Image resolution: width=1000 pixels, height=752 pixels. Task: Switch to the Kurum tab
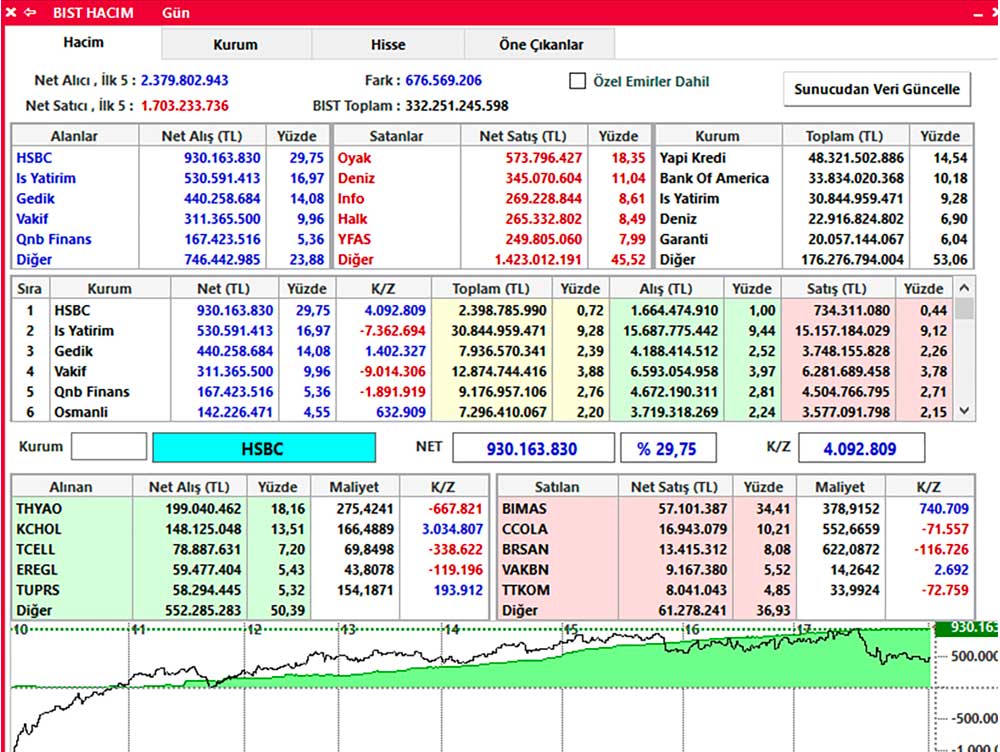[235, 44]
